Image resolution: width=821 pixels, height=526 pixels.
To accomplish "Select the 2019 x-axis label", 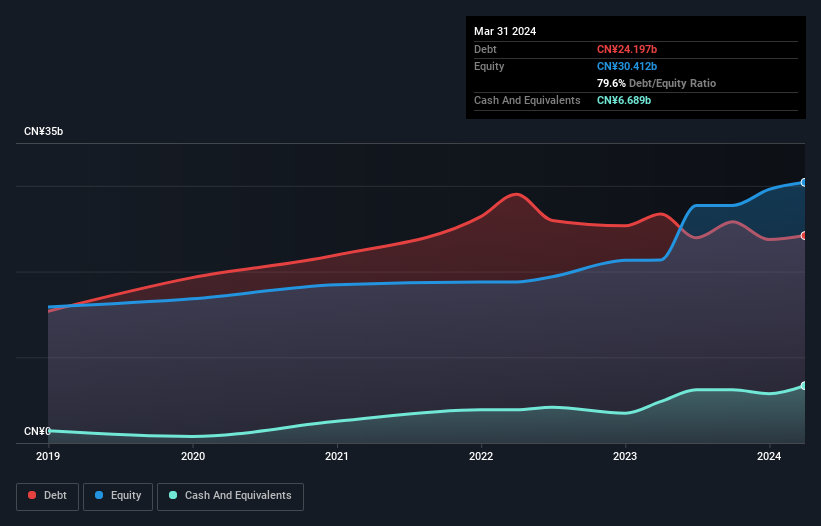I will pyautogui.click(x=48, y=456).
